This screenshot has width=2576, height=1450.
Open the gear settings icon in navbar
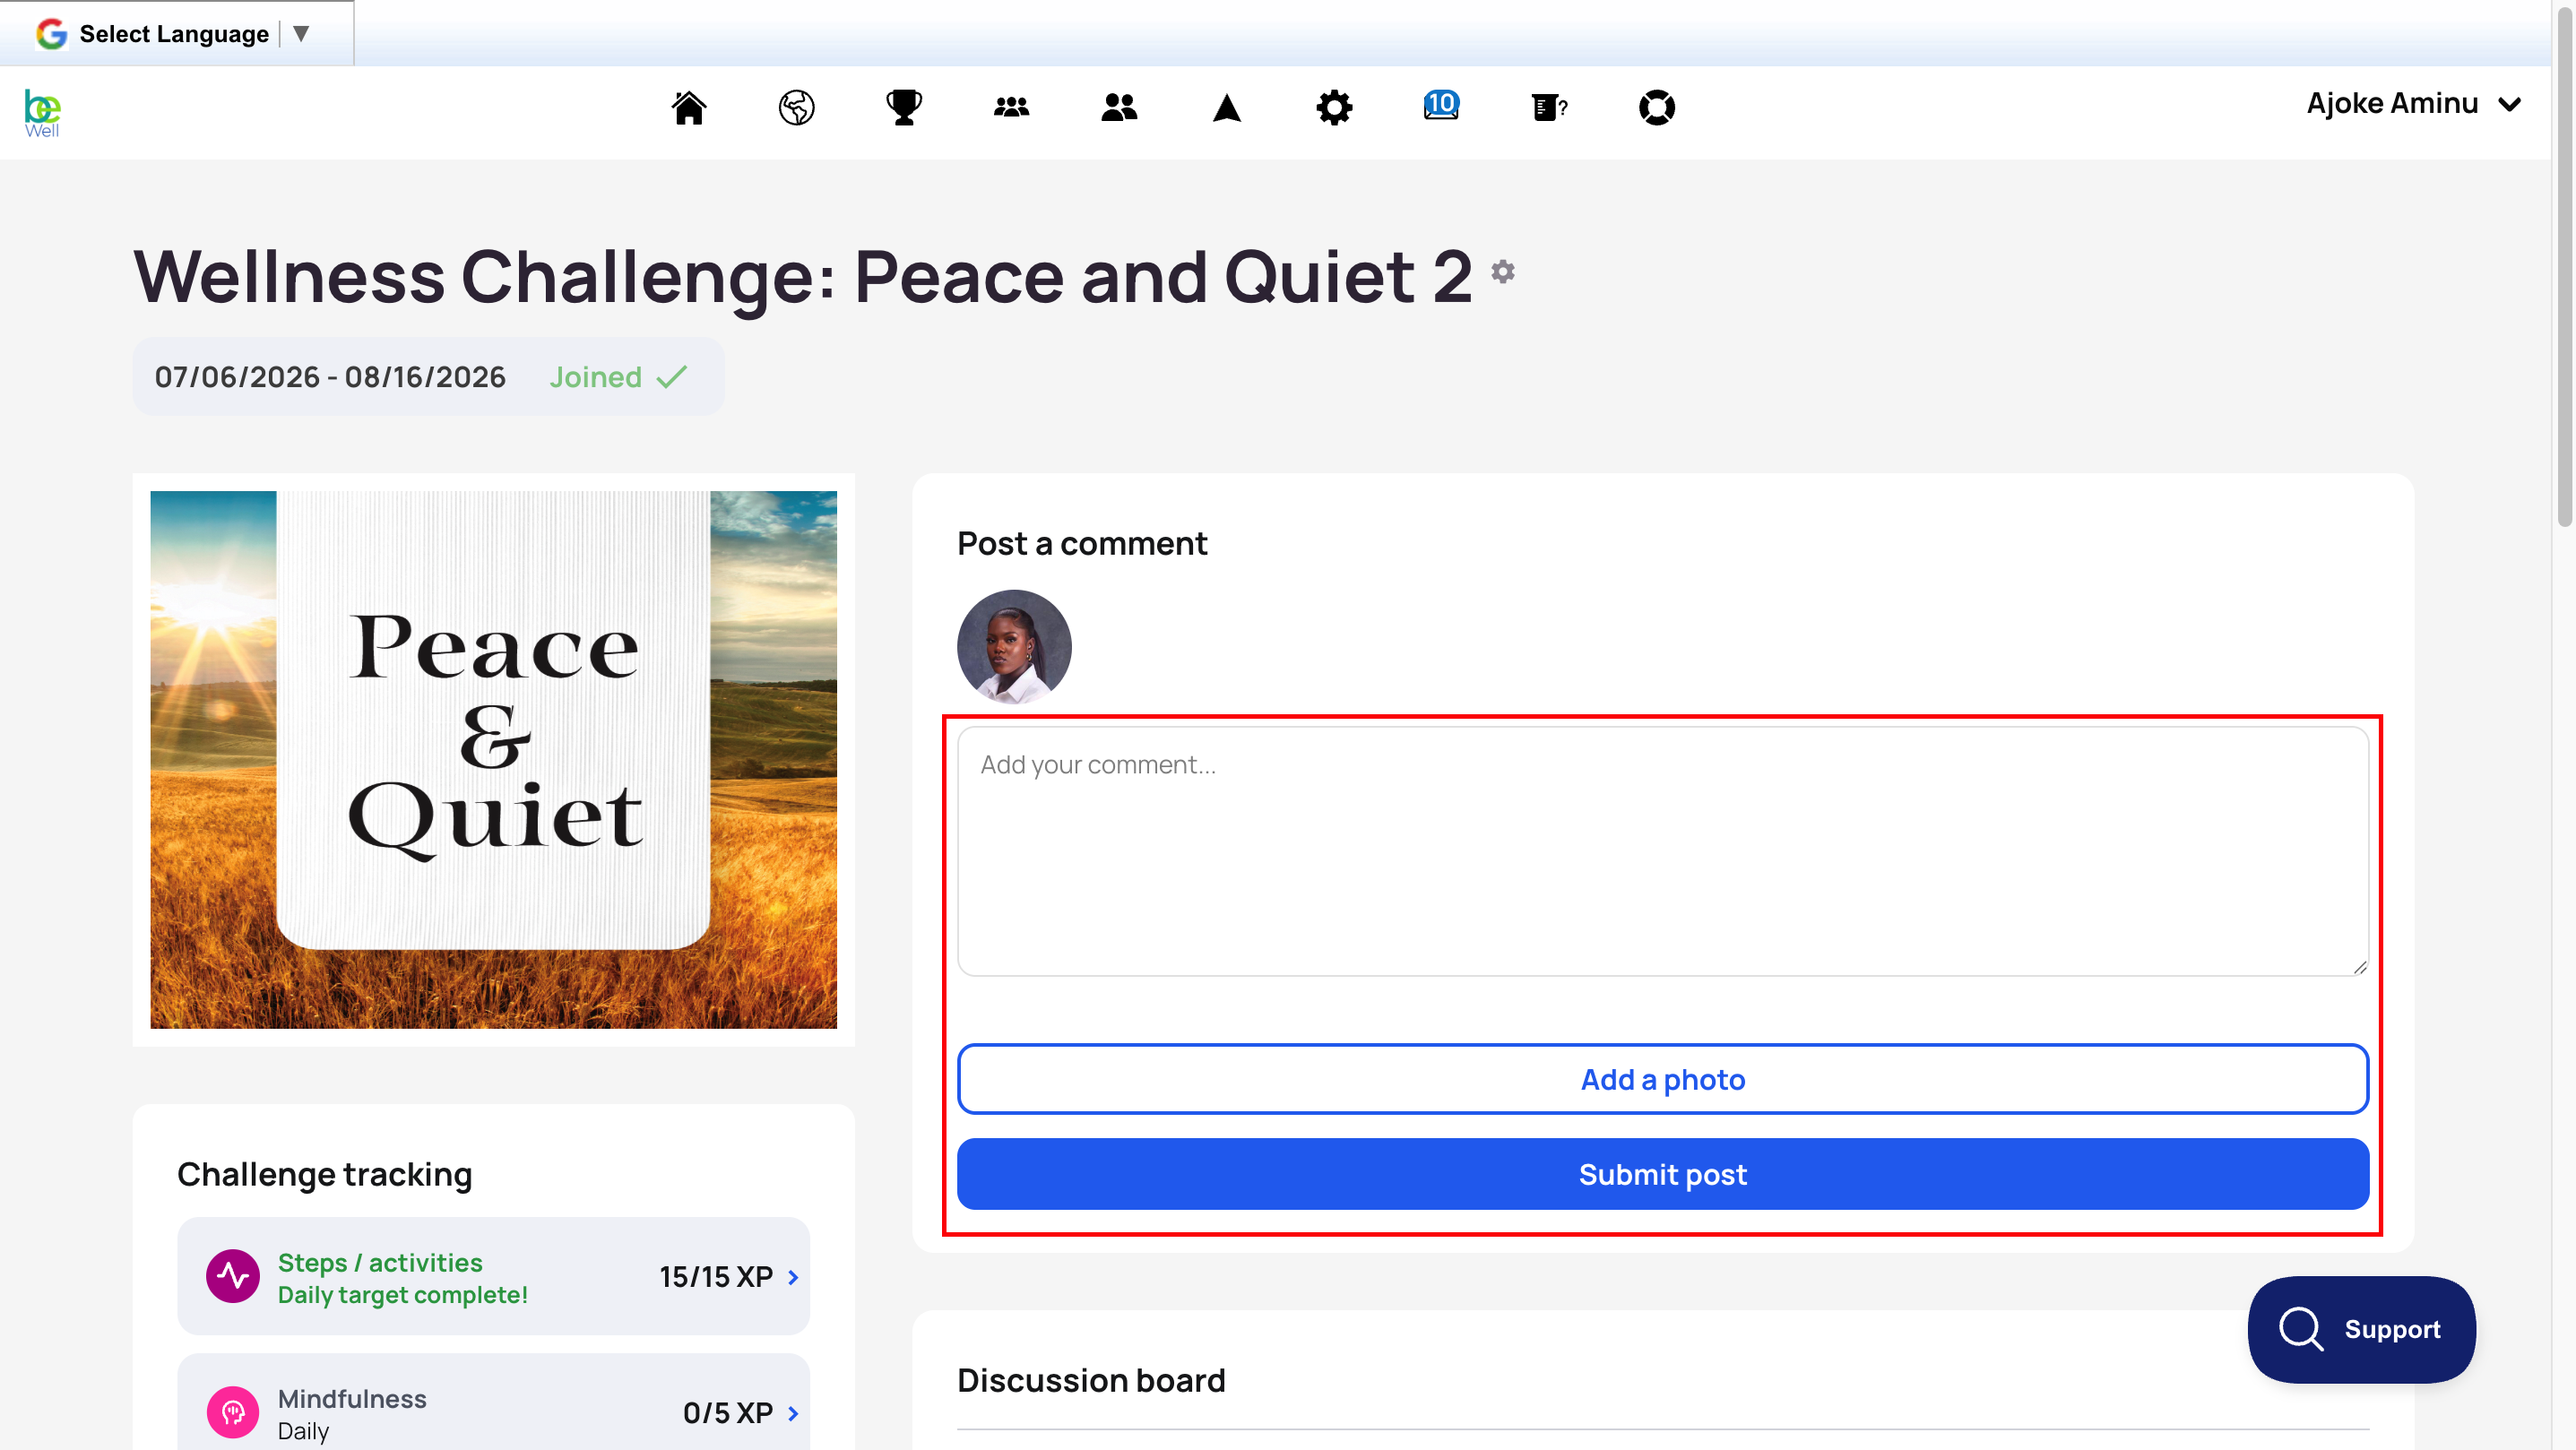(x=1334, y=107)
